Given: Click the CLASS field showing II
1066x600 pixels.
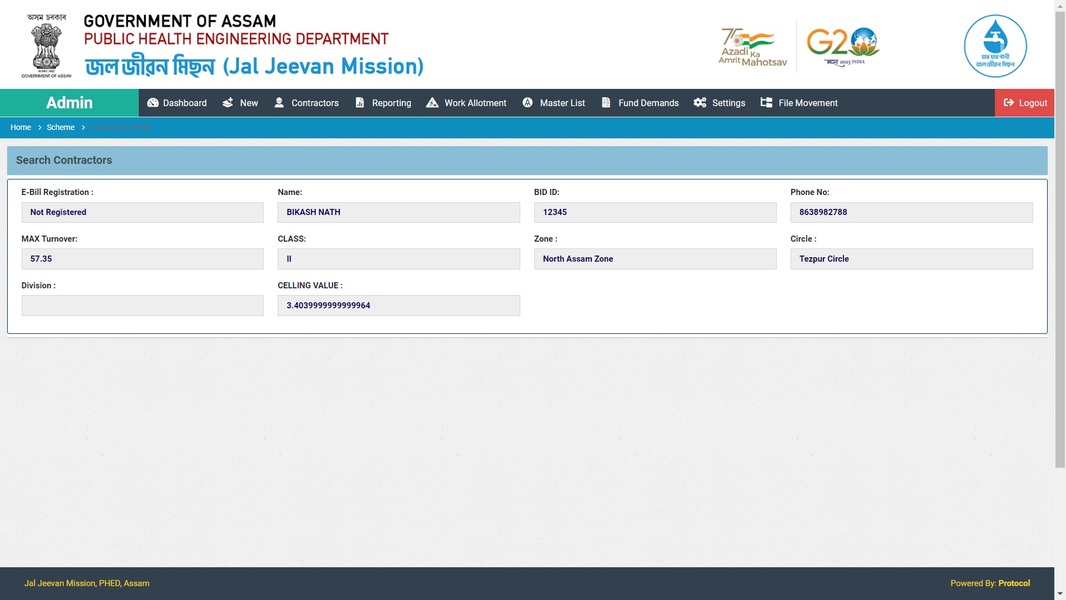Looking at the screenshot, I should tap(398, 259).
